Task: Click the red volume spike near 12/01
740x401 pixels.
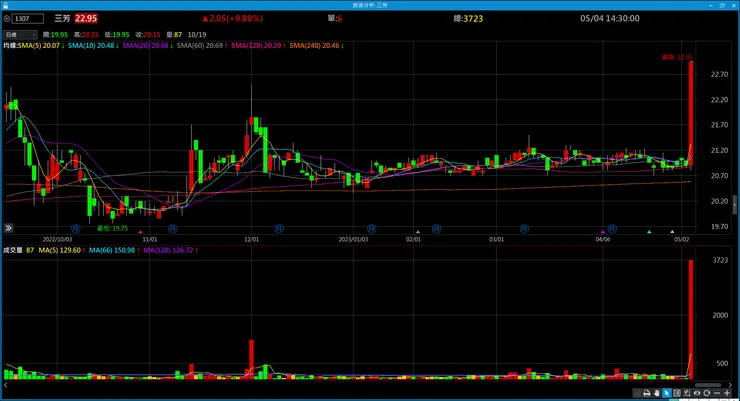Action: click(252, 359)
